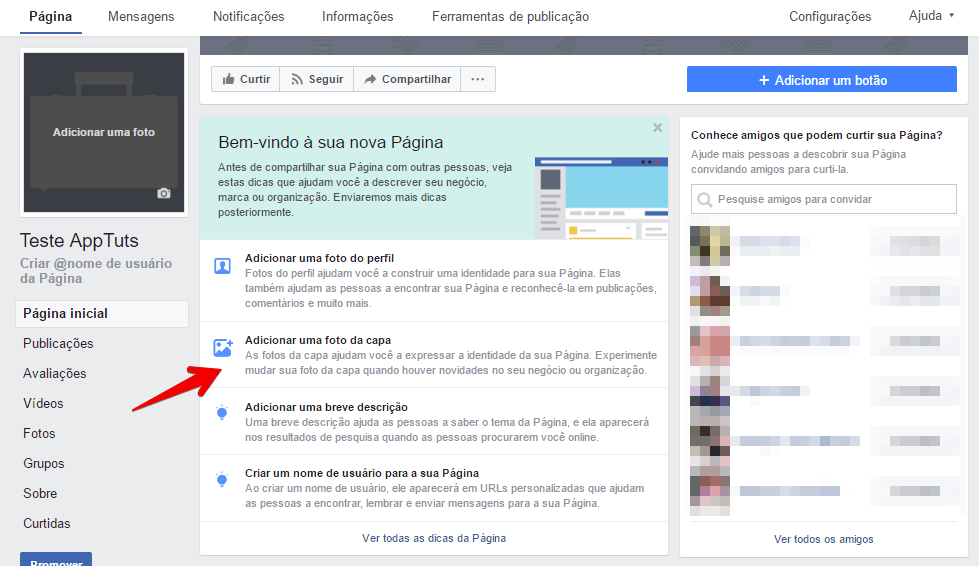Click Adicionar uma foto do perfil heading
This screenshot has width=979, height=566.
tap(319, 258)
